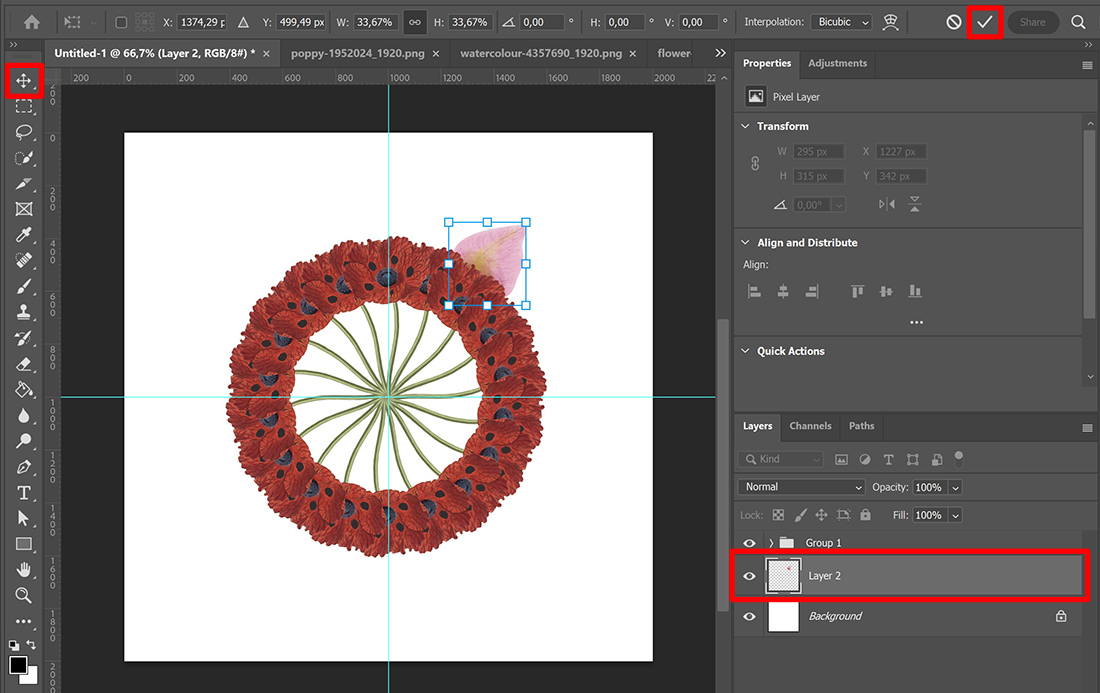1100x693 pixels.
Task: Commit the transform with the checkmark button
Action: pyautogui.click(x=984, y=21)
